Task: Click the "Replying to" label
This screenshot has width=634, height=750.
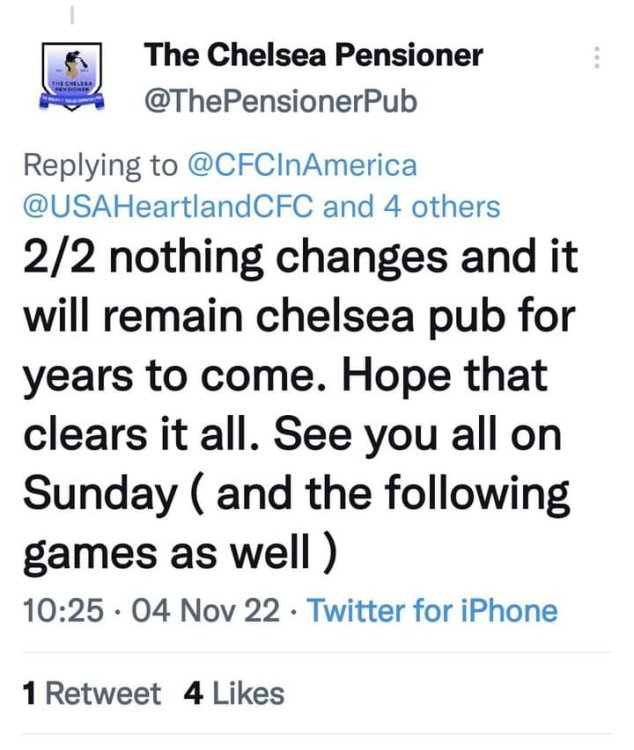Action: 100,165
